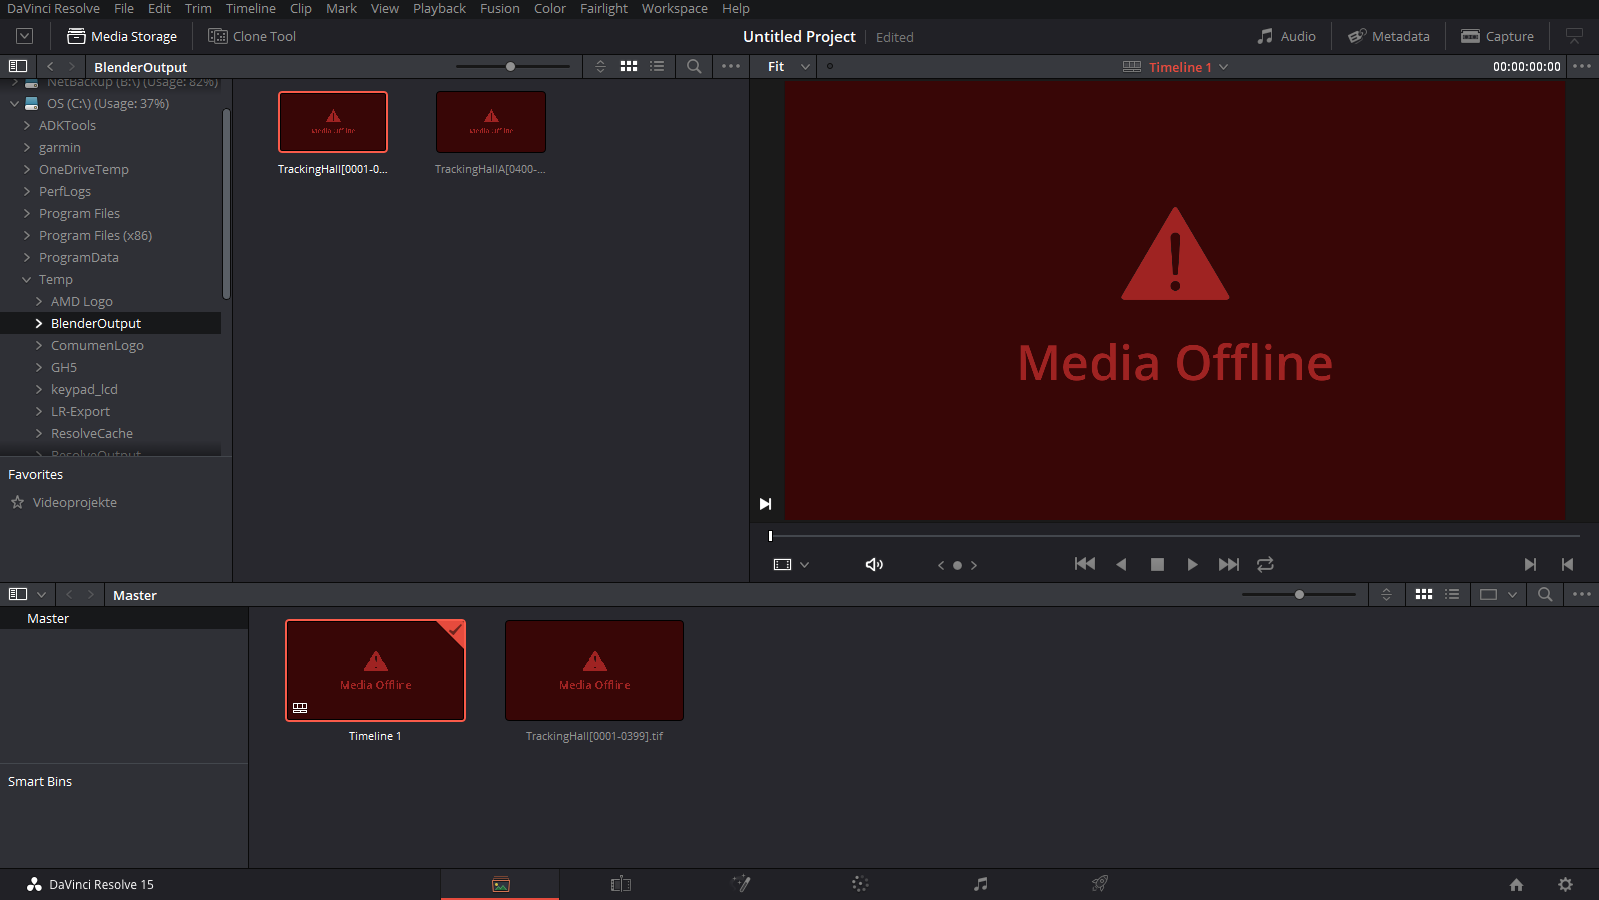
Task: Expand the ADKTools folder
Action: 27,126
